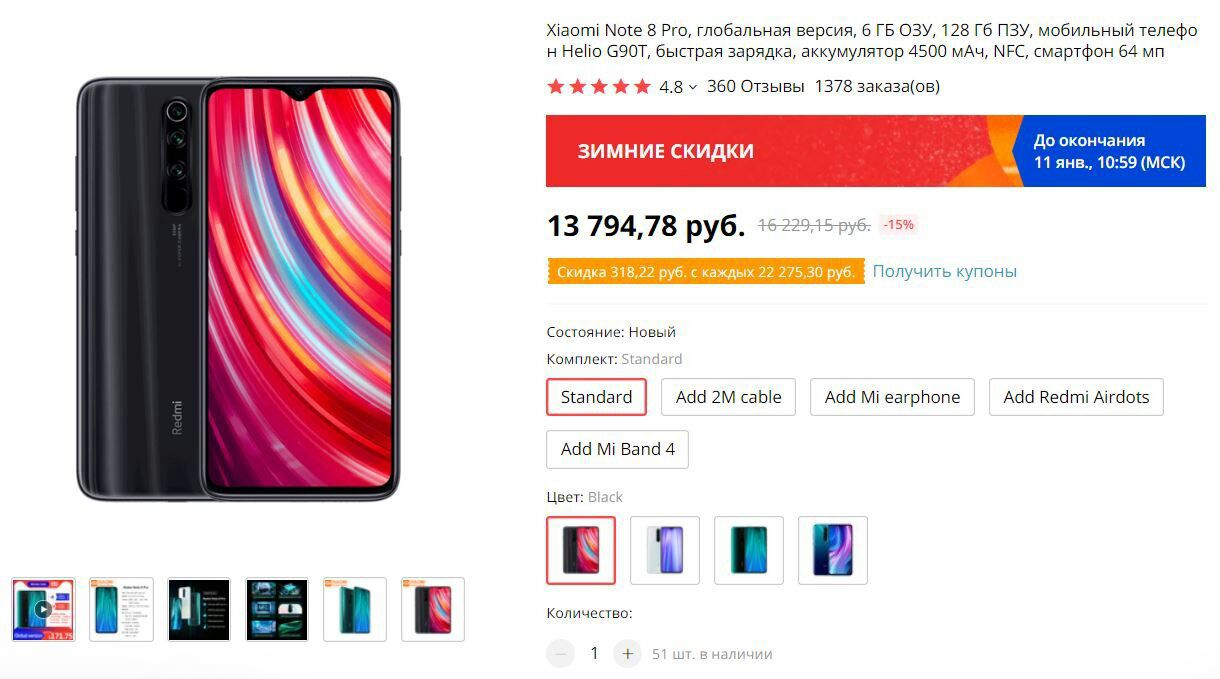Choose the Add Redmi Airdots bundle
The width and height of the screenshot is (1220, 679).
point(1076,397)
